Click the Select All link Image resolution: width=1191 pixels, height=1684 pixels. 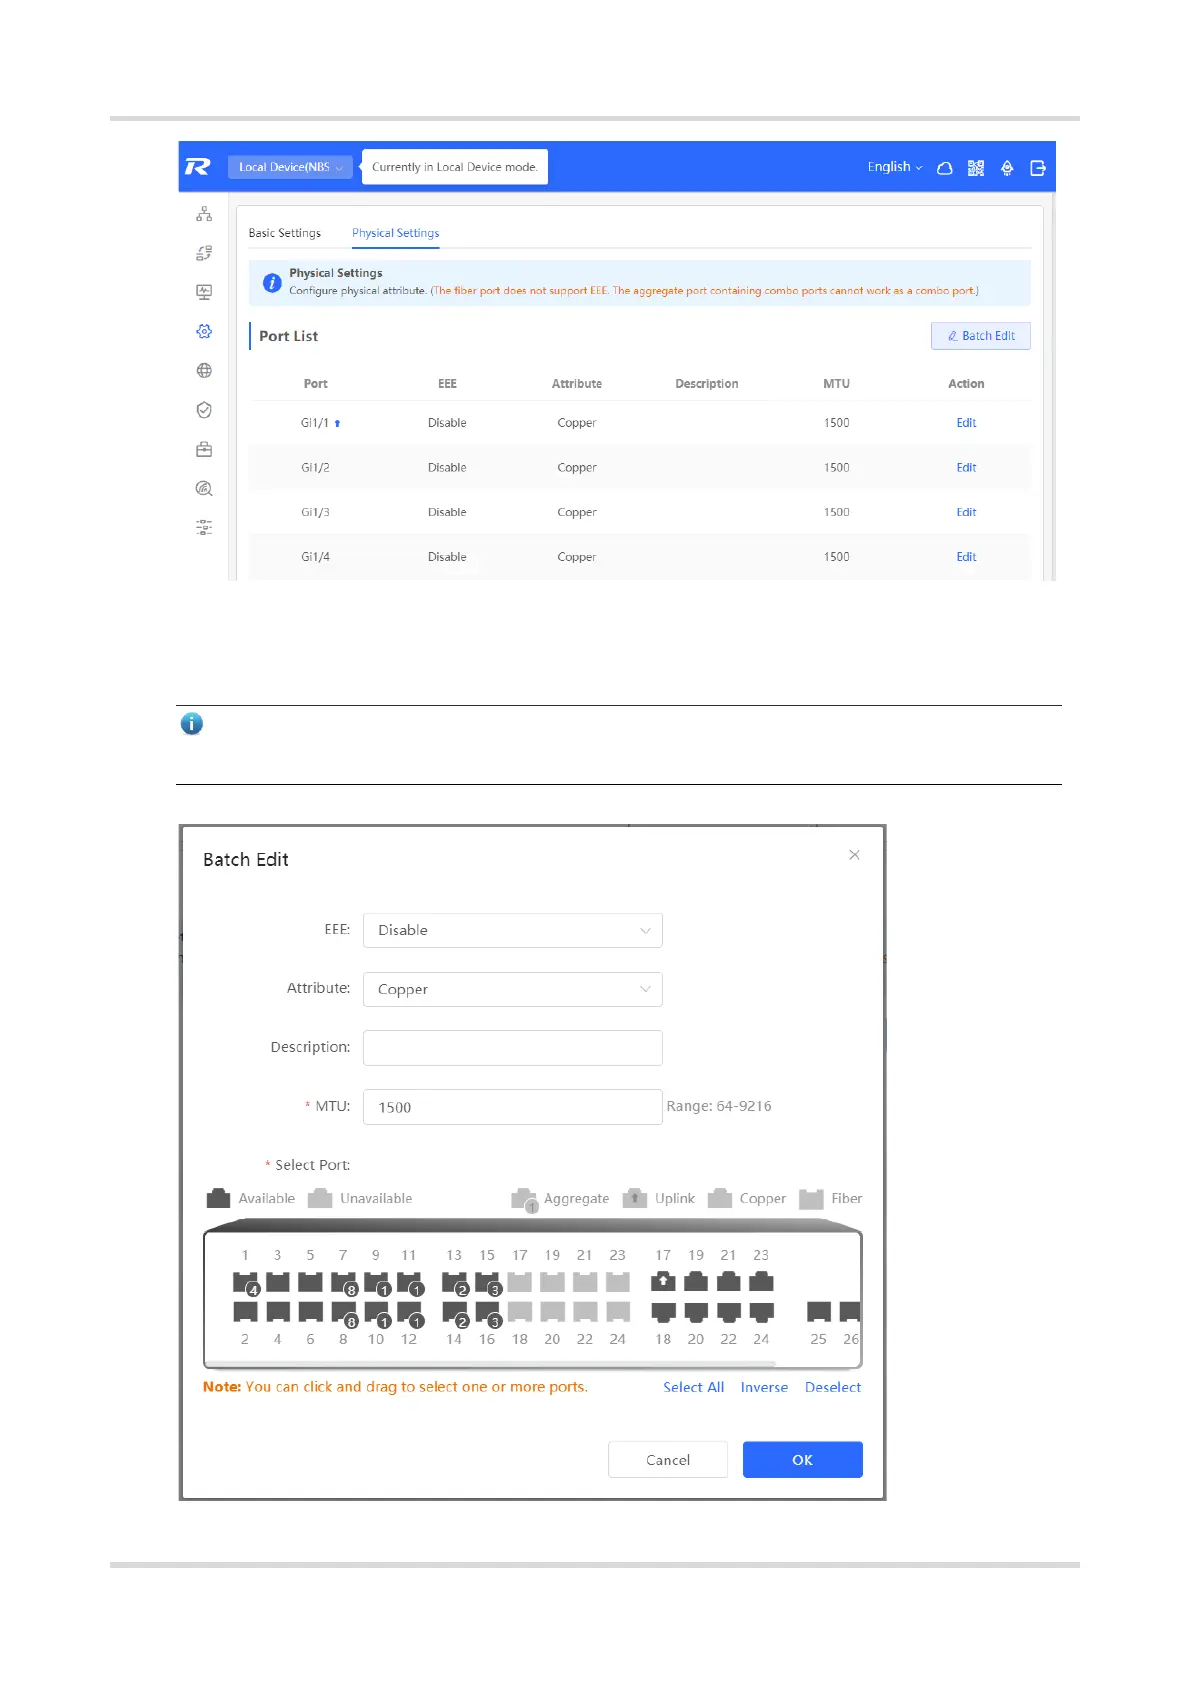click(694, 1387)
